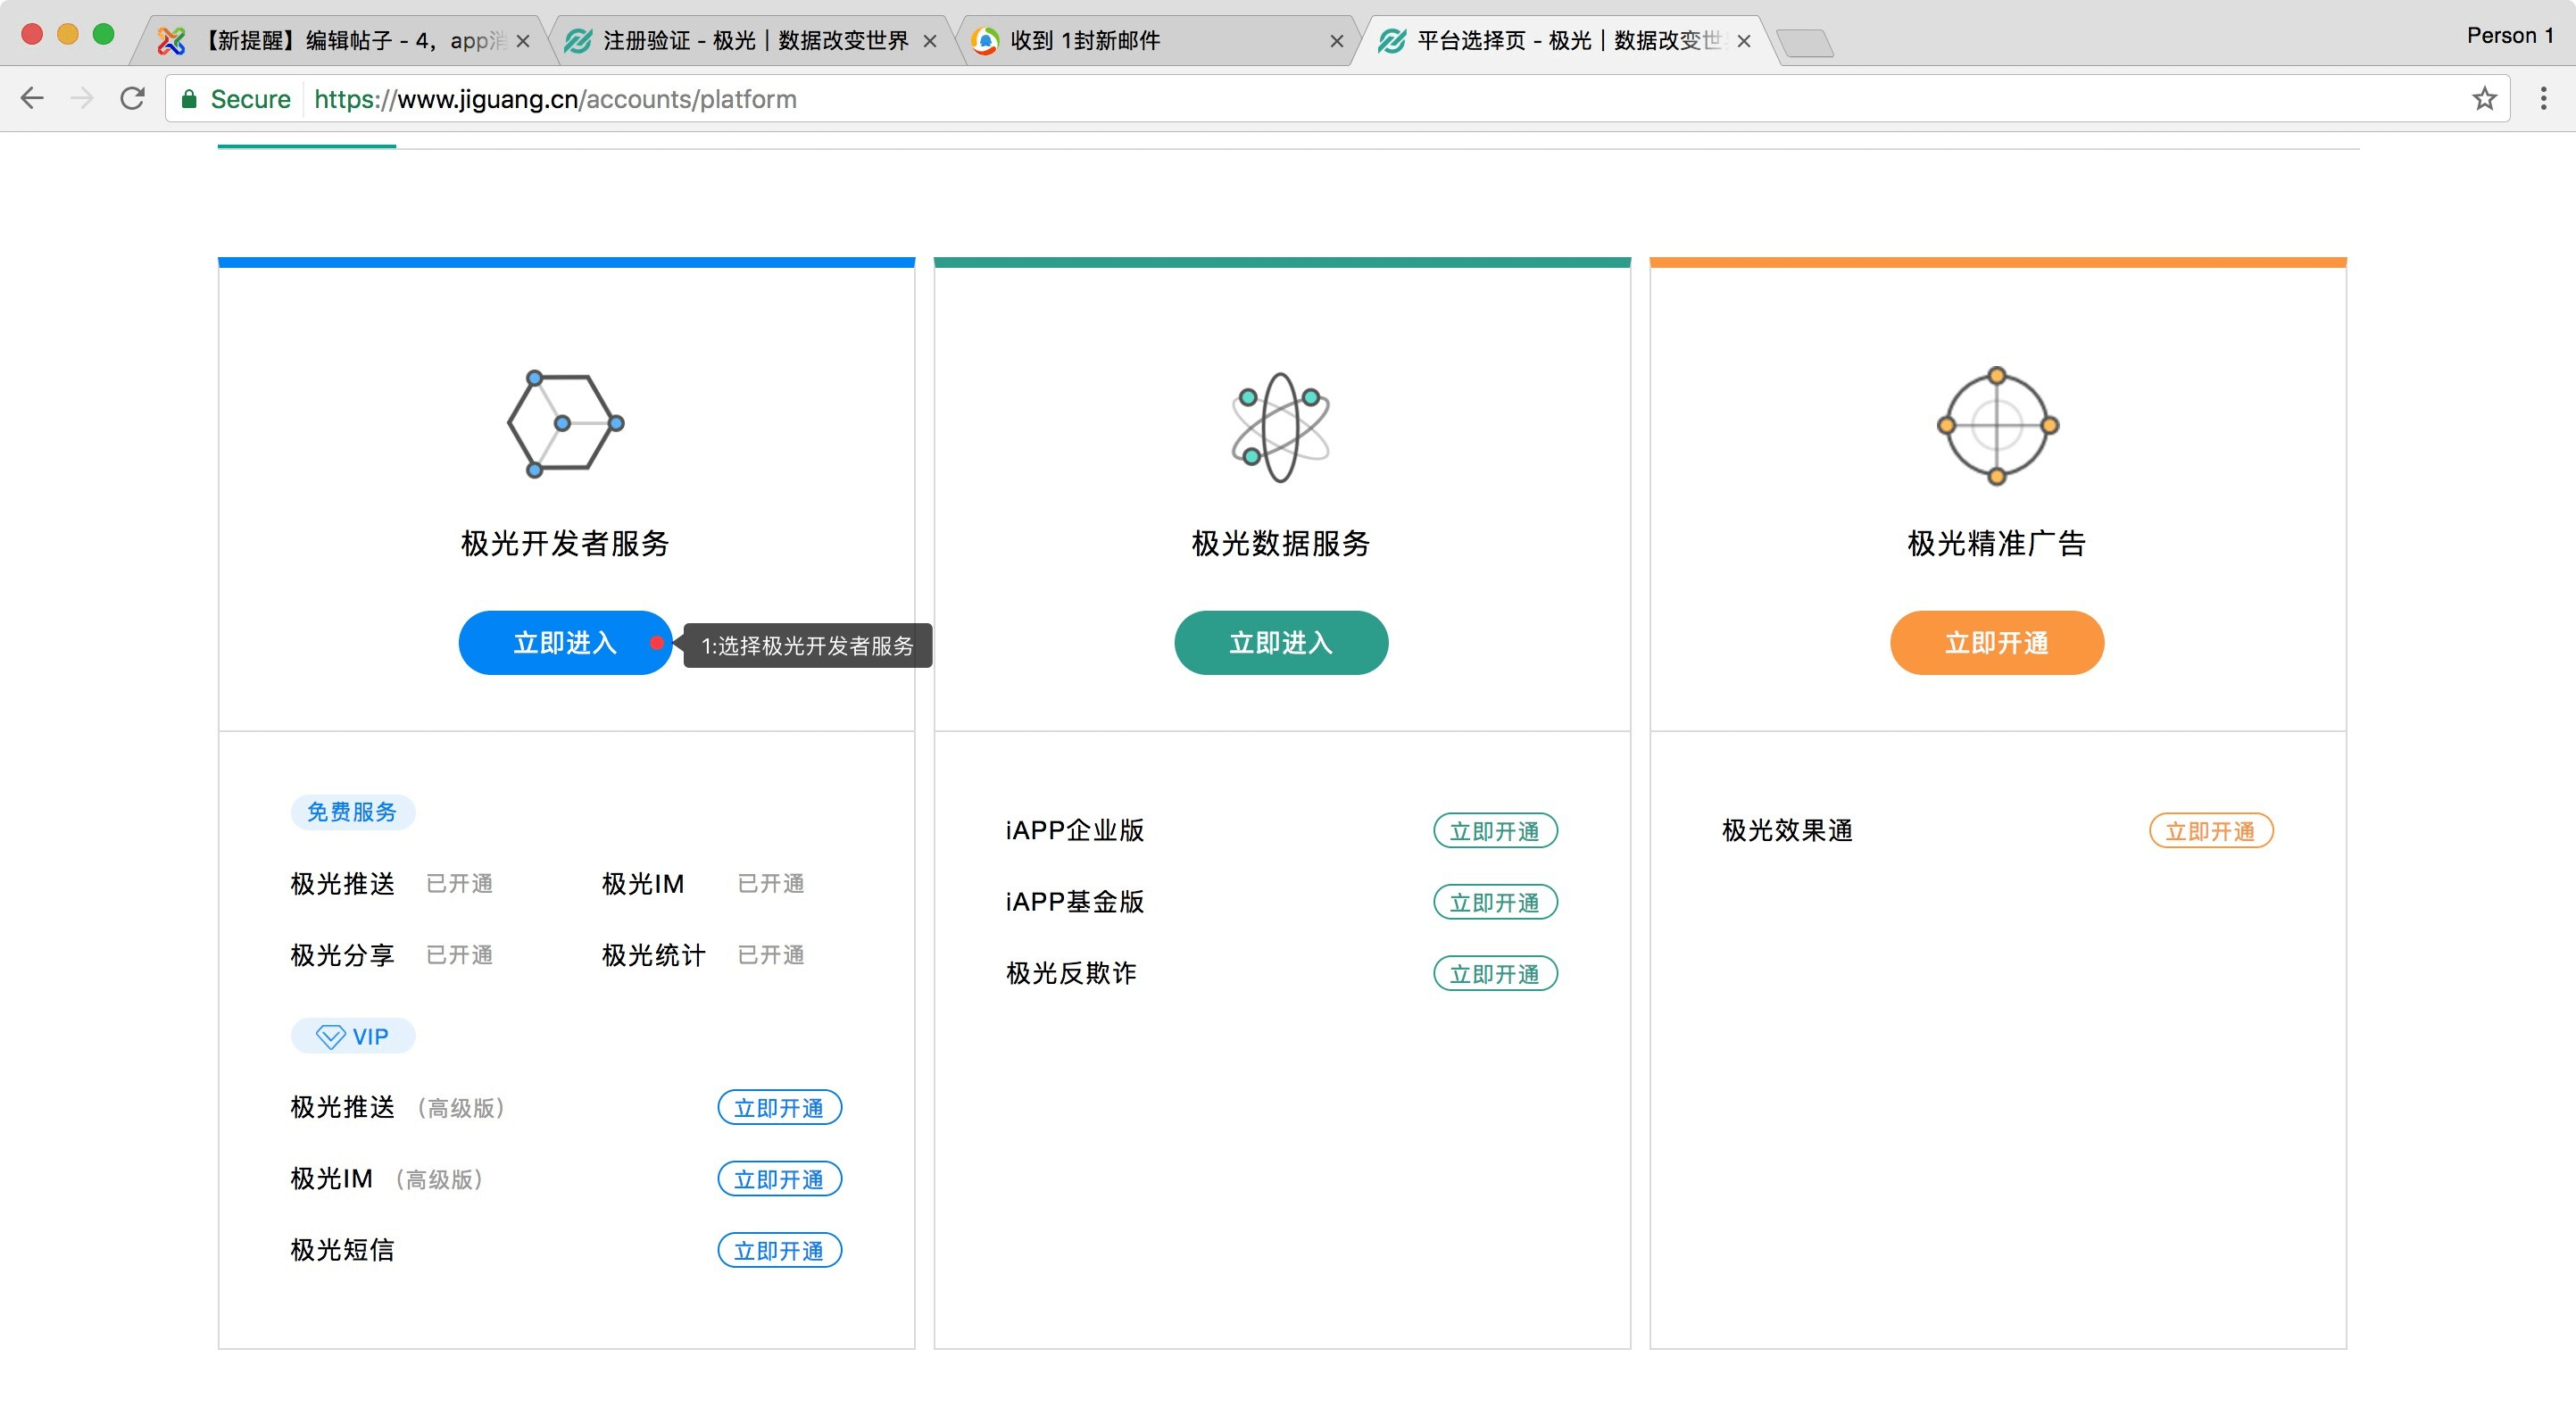Close the 平台选择页 tab

(1744, 41)
